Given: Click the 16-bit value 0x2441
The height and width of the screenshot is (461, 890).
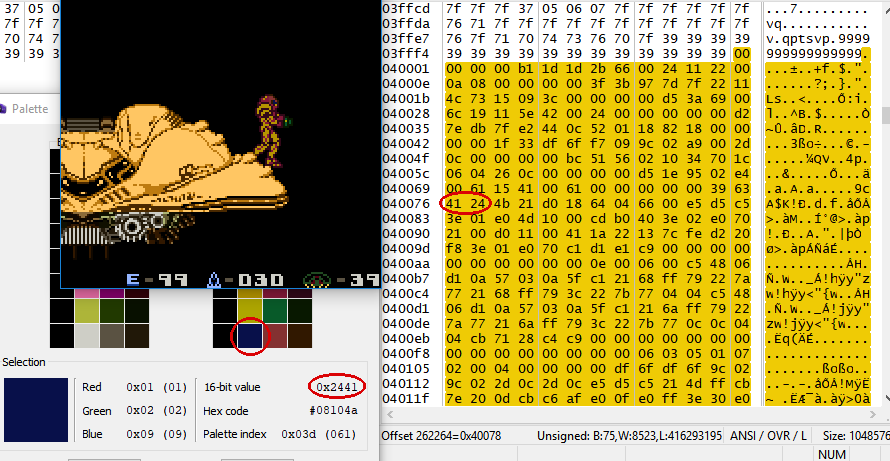Looking at the screenshot, I should point(337,387).
